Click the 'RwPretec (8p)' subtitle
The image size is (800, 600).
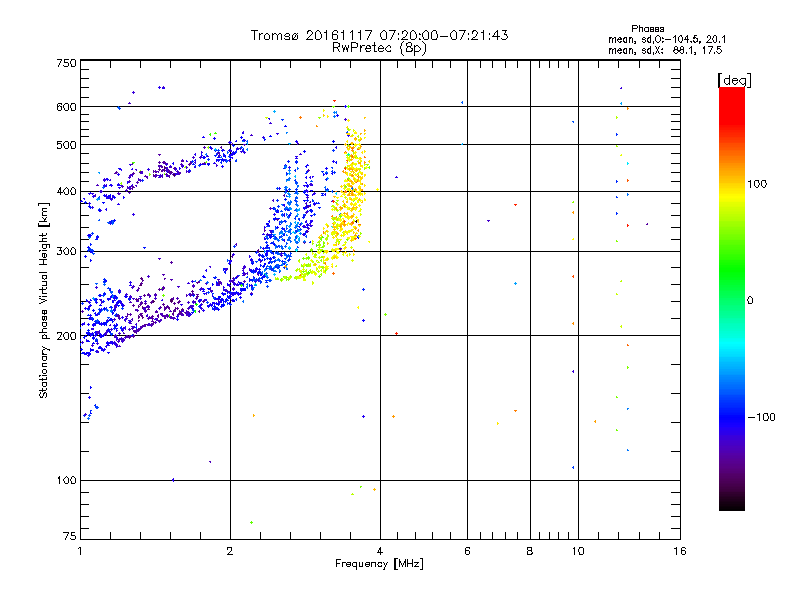pyautogui.click(x=379, y=48)
